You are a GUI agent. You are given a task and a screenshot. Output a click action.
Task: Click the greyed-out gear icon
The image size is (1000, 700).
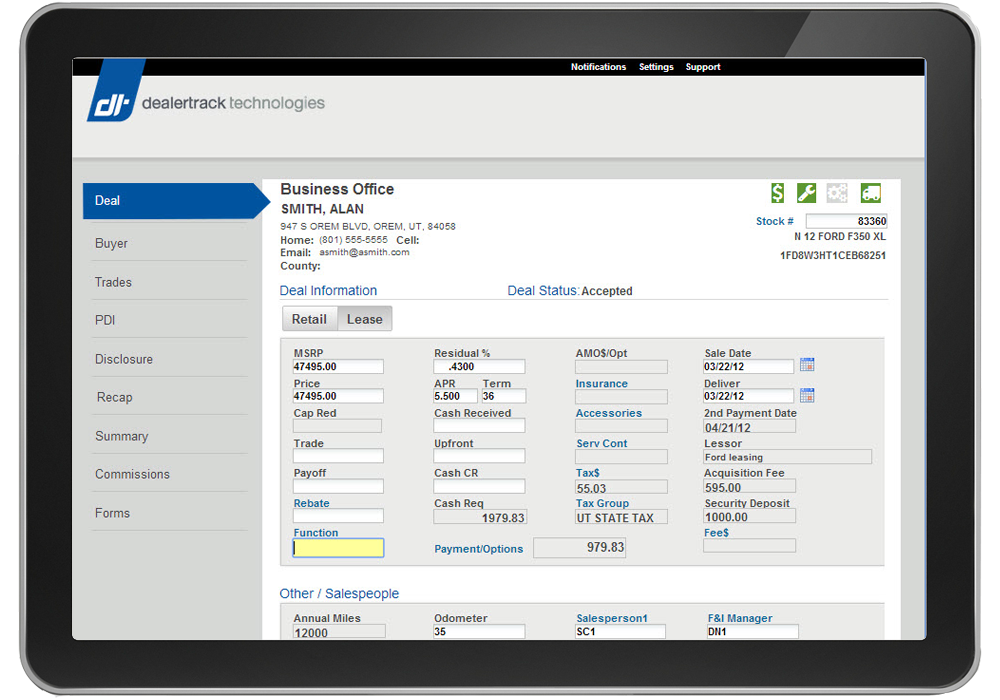click(x=837, y=193)
